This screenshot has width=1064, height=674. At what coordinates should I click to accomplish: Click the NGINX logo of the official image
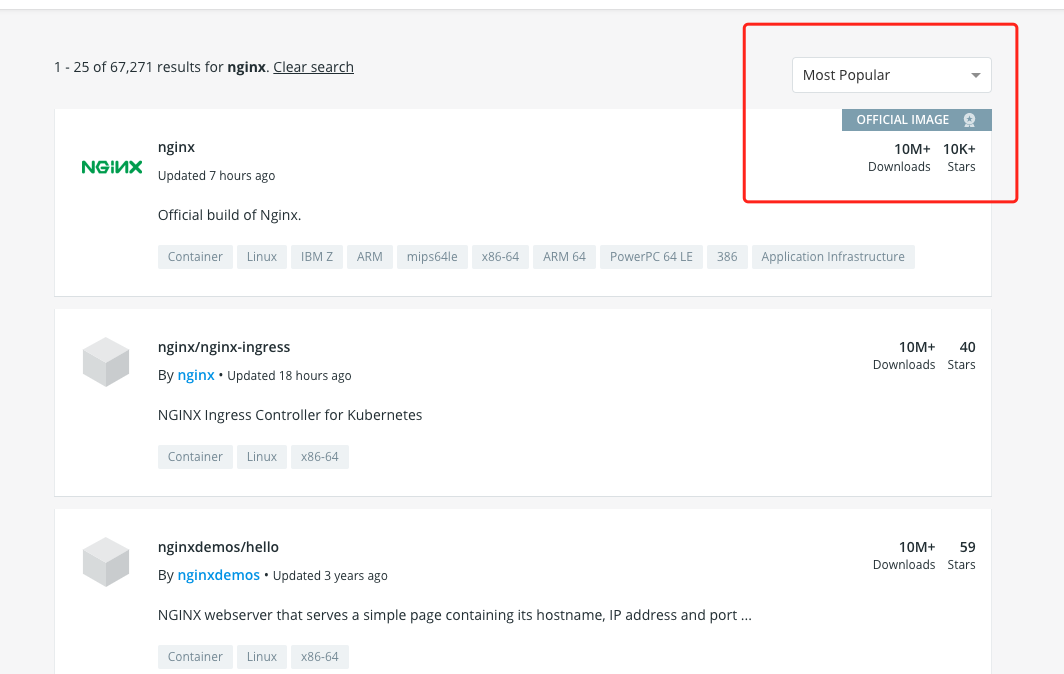point(112,167)
